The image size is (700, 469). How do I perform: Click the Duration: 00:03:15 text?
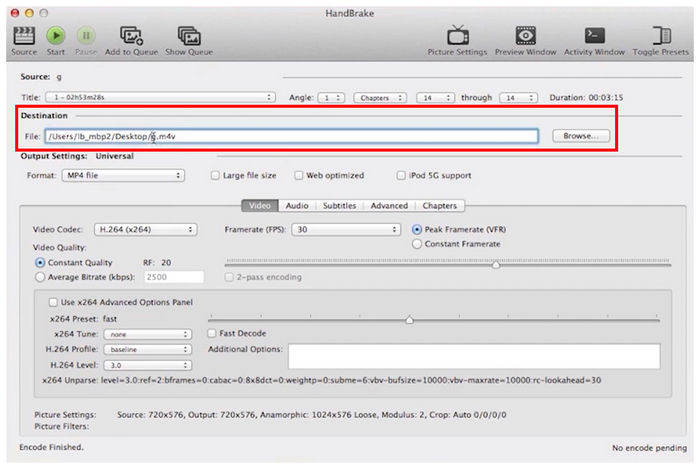[x=586, y=98]
